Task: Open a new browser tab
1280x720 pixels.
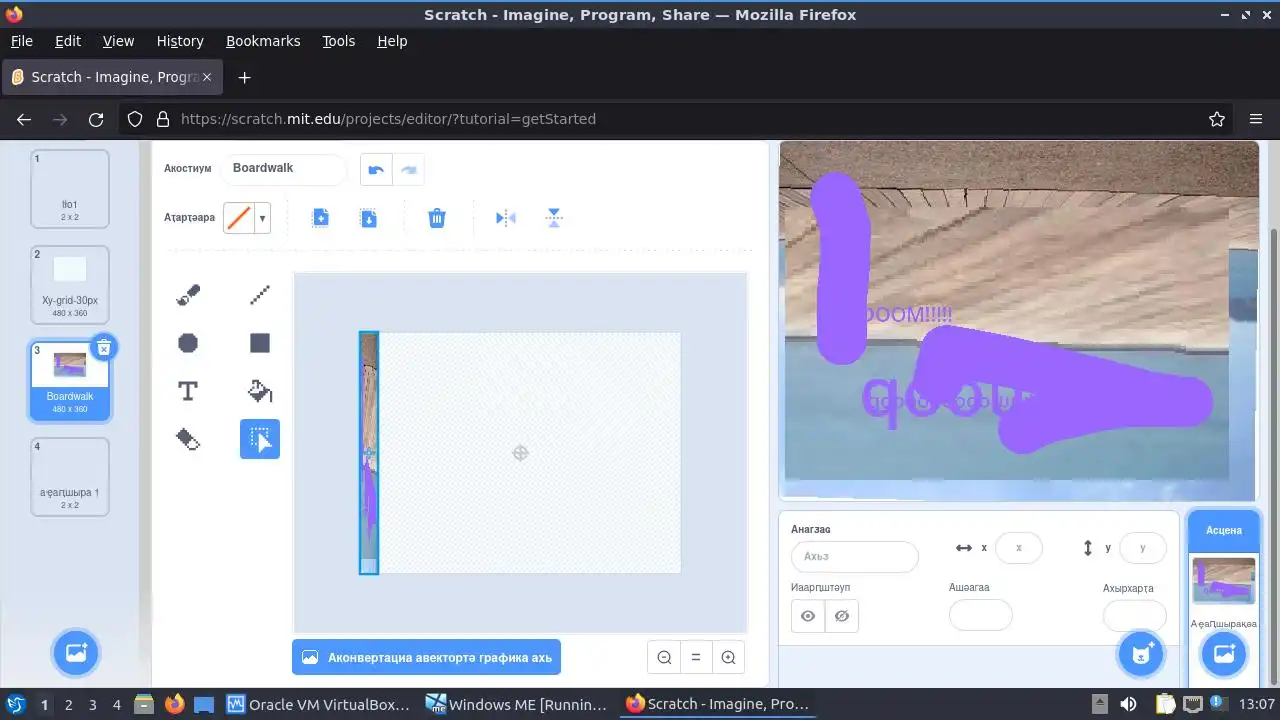Action: 244,77
